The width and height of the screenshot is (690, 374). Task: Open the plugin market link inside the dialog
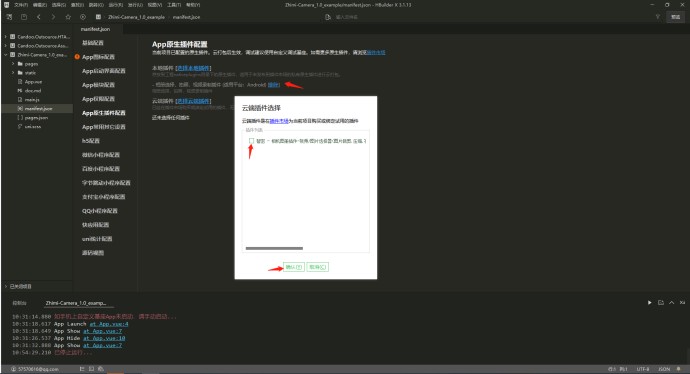pos(279,121)
